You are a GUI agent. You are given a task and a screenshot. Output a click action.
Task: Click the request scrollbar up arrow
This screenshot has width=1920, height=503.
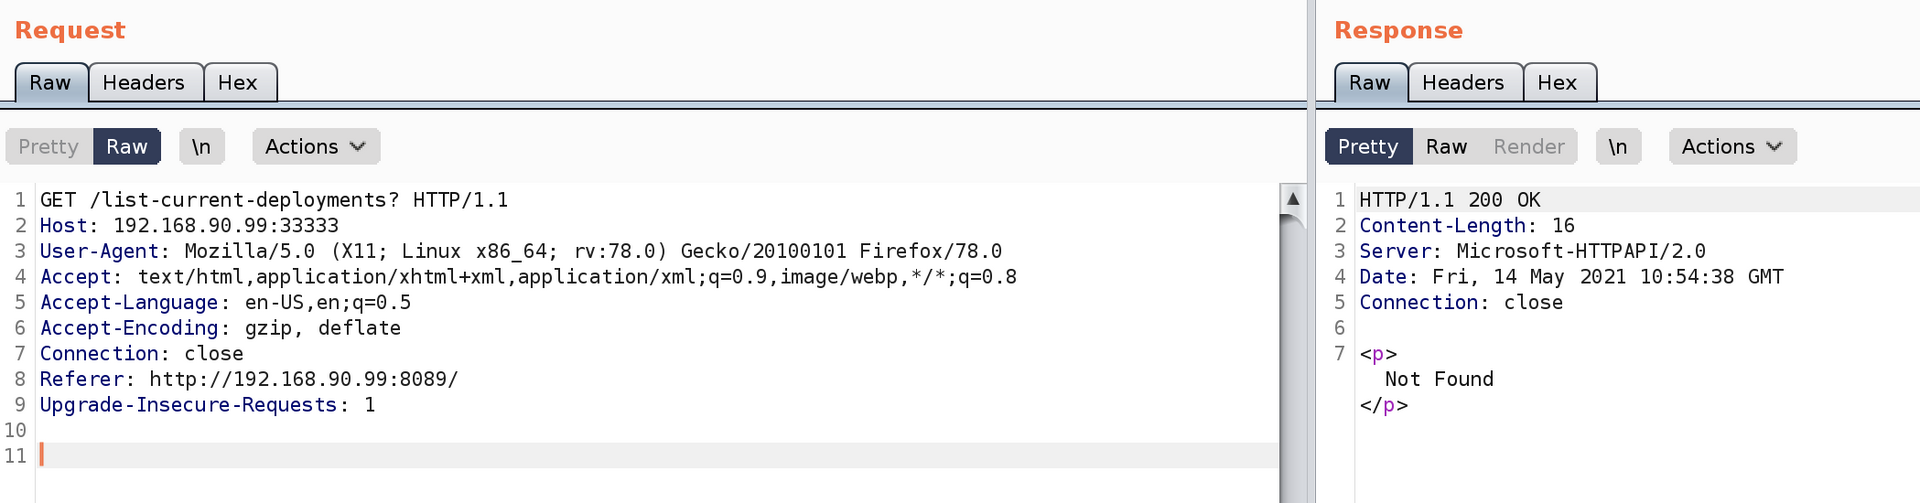click(1293, 198)
